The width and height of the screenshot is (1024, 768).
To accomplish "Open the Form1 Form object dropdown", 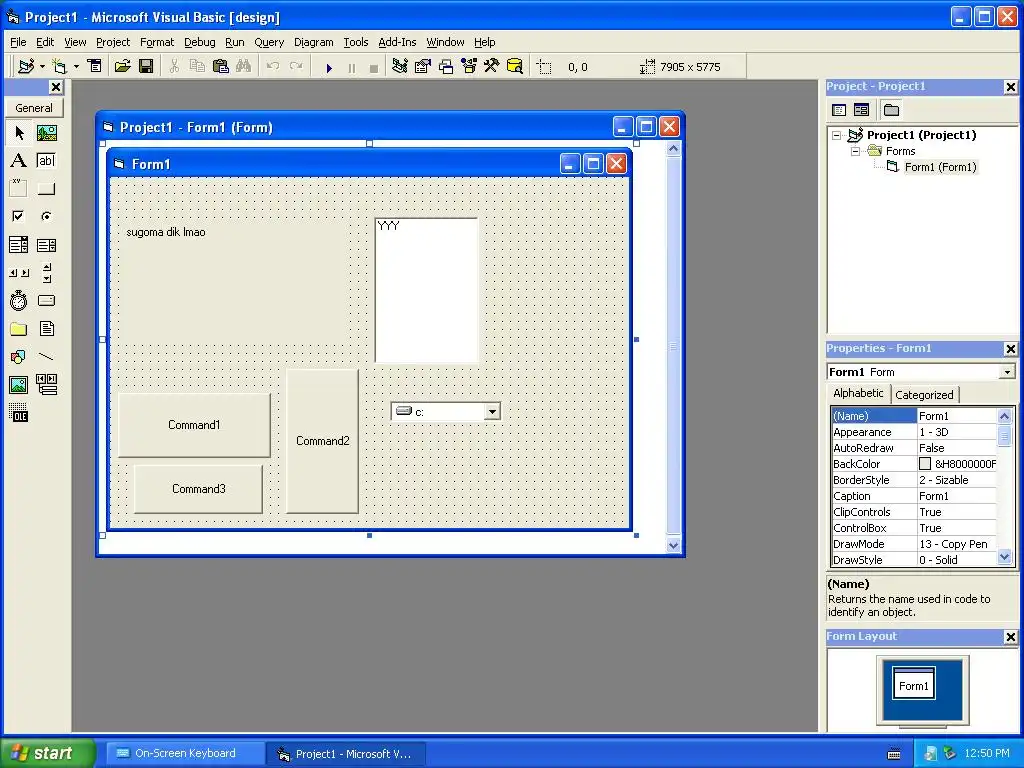I will pos(1008,372).
